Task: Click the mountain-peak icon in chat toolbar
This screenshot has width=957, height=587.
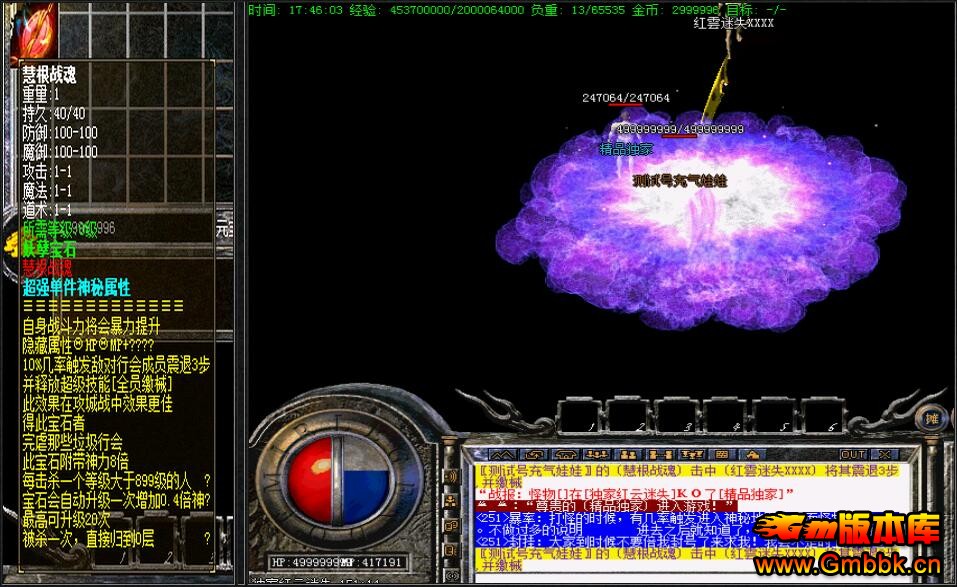Action: [503, 454]
